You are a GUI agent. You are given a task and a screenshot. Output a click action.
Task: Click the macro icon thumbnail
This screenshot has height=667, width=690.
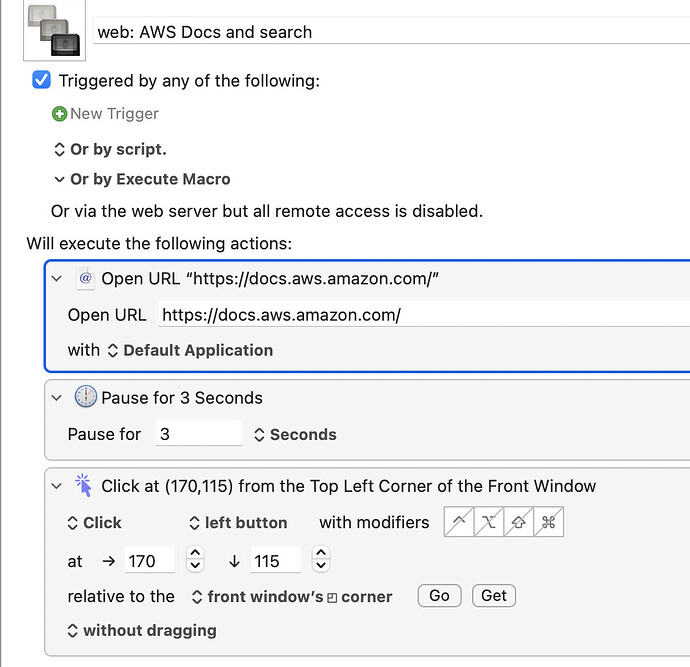point(54,30)
